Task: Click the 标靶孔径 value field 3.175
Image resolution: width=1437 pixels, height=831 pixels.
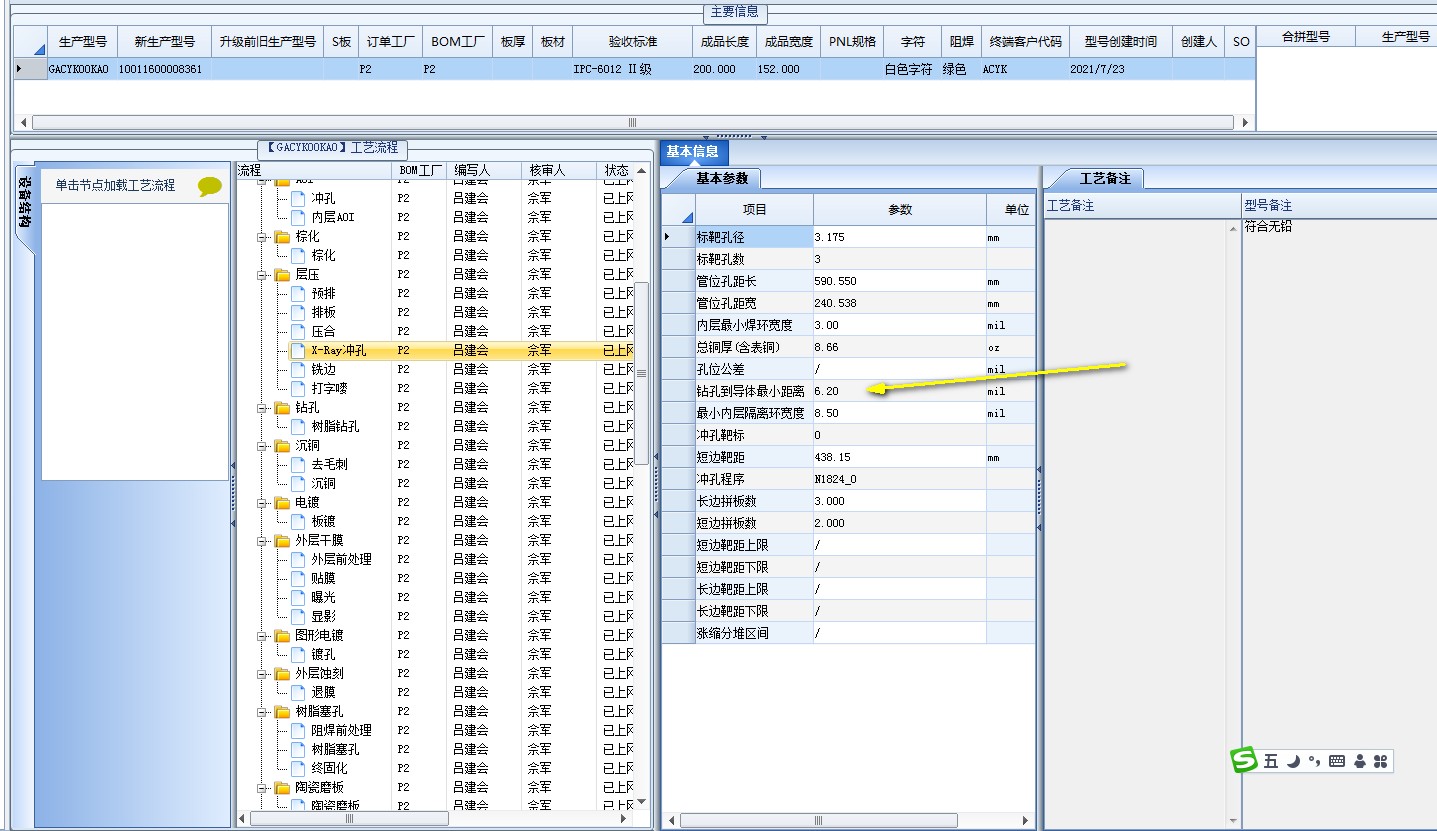Action: click(899, 238)
